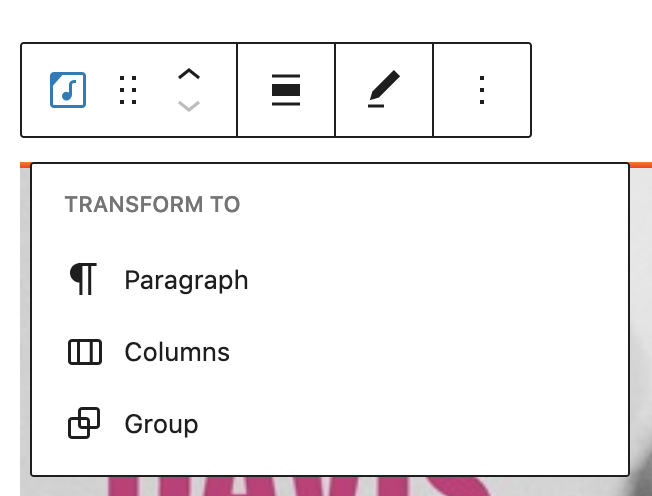Click the pilcrow Paragraph icon
652x496 pixels.
[84, 280]
